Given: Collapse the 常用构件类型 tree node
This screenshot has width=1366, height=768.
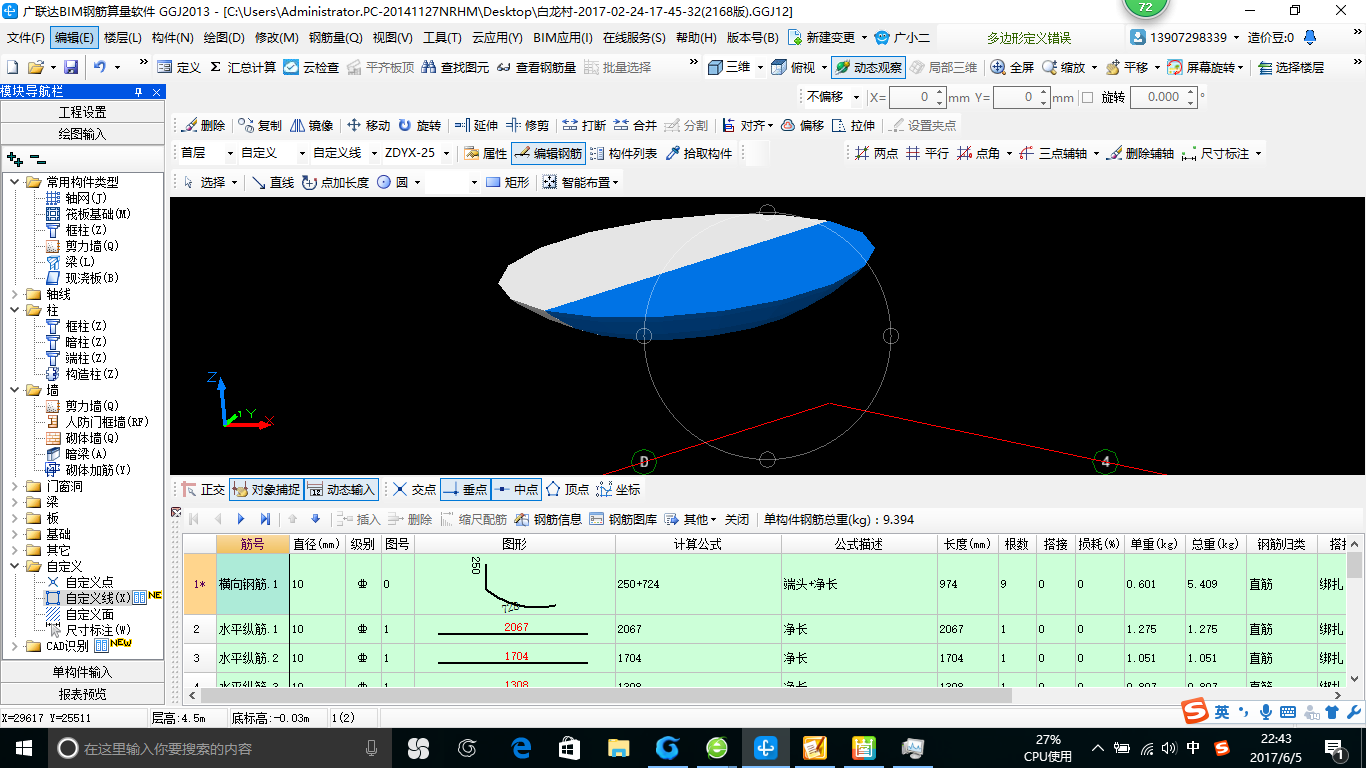Looking at the screenshot, I should [x=14, y=182].
